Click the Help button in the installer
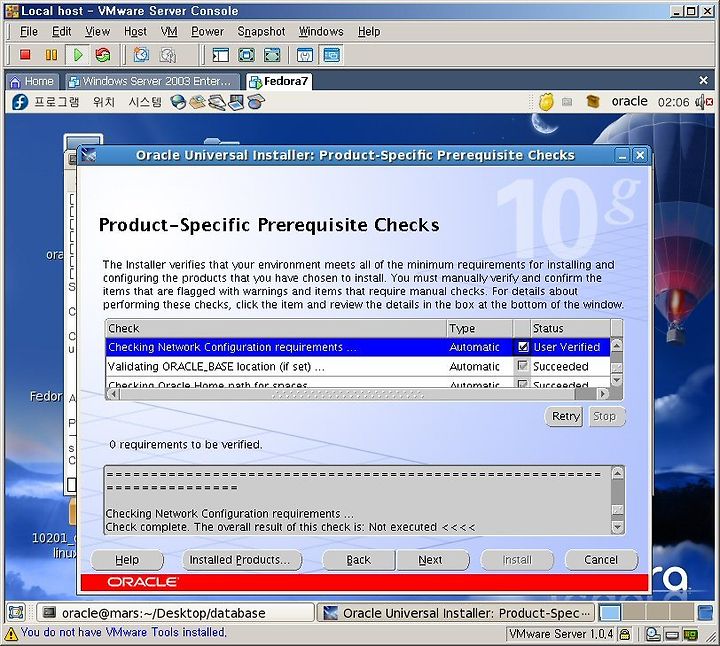 pyautogui.click(x=127, y=560)
